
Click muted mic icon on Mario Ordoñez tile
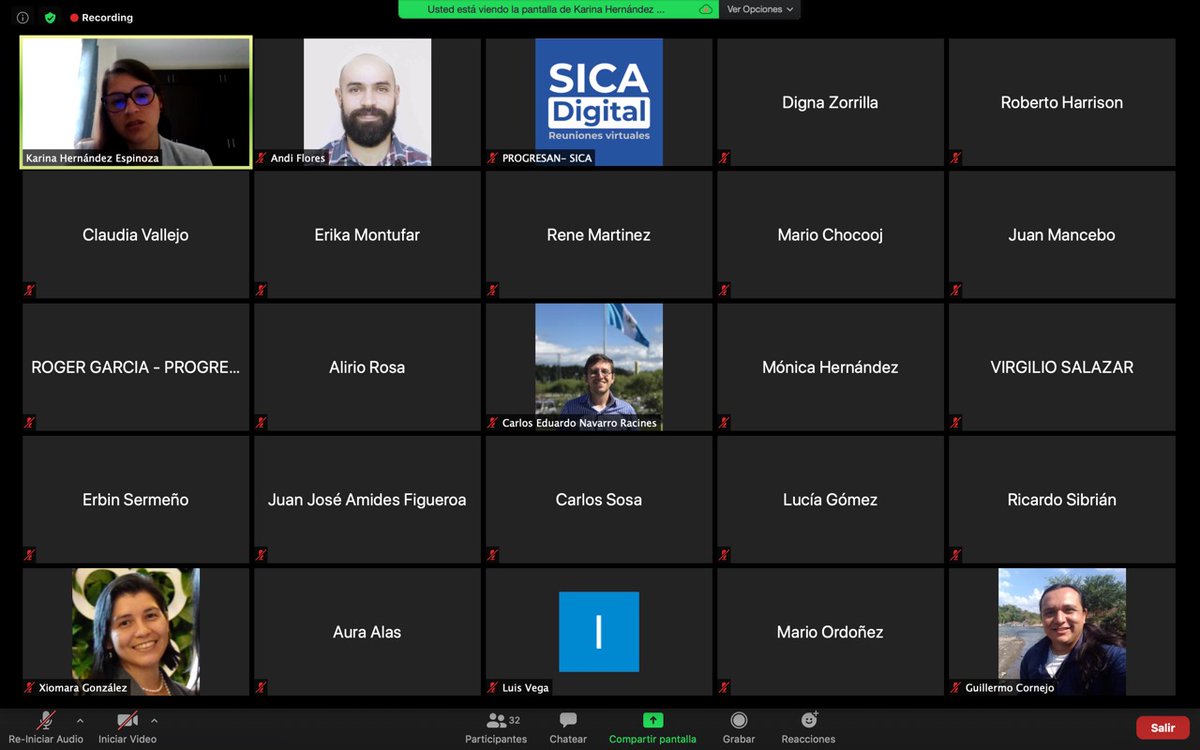[x=724, y=688]
